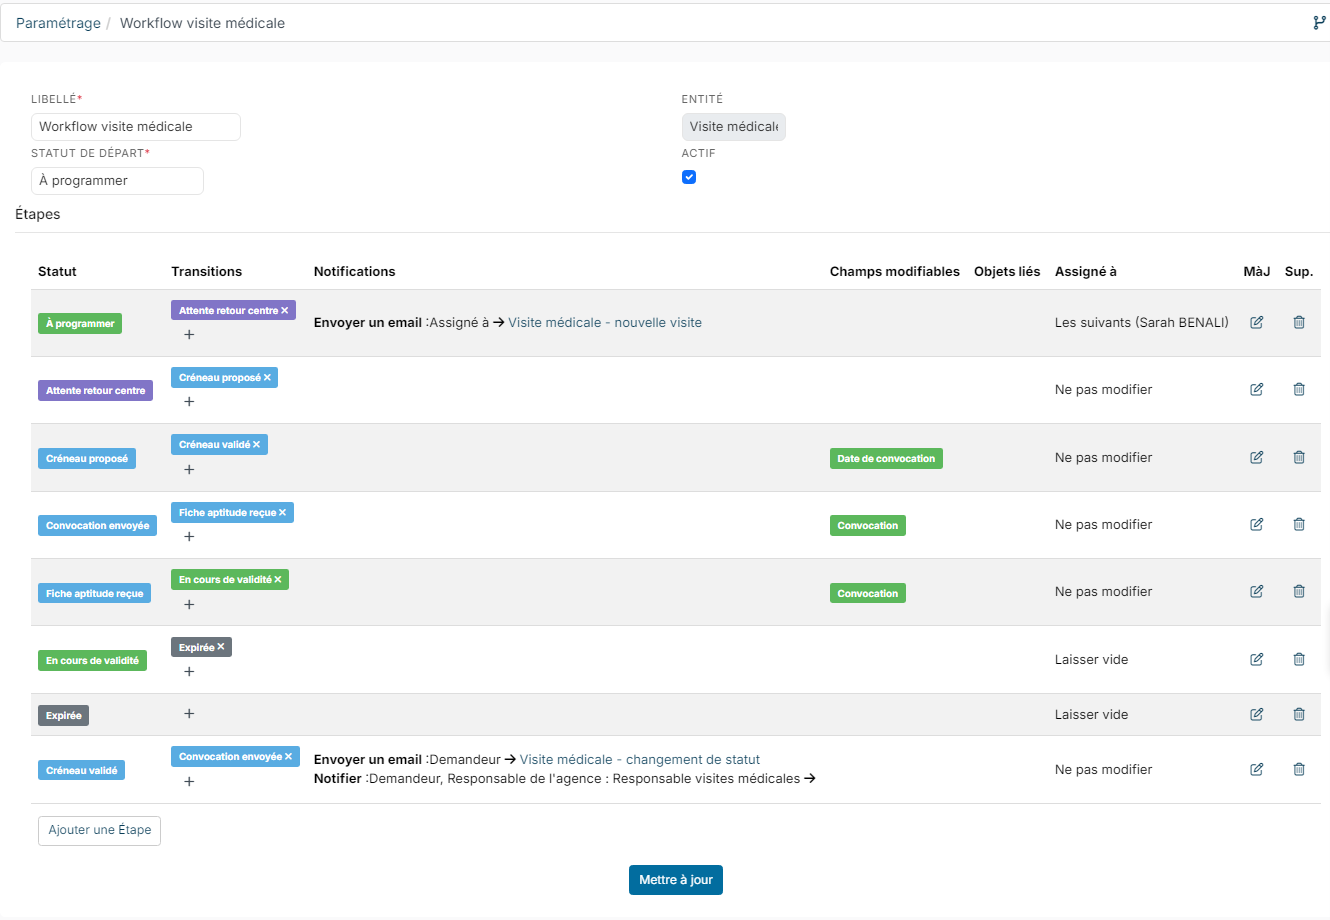
Task: Focus the Libellé input field
Action: [136, 127]
